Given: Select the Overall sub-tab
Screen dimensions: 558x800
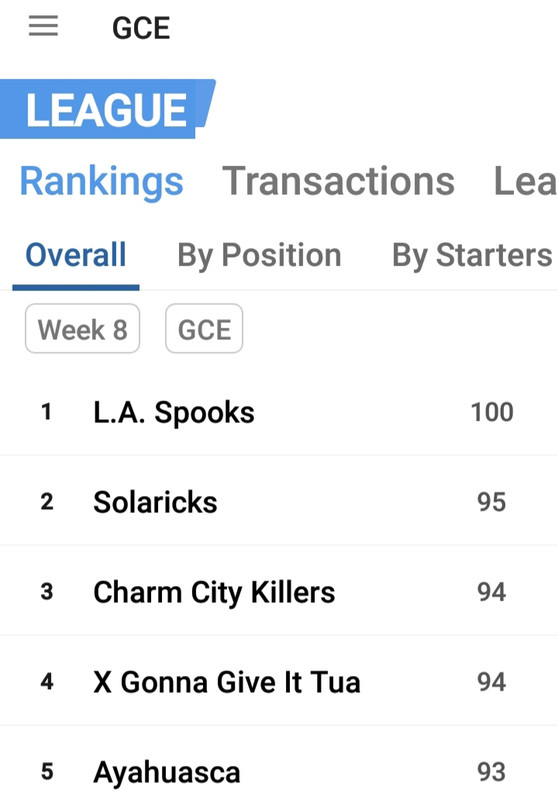Looking at the screenshot, I should click(x=76, y=255).
